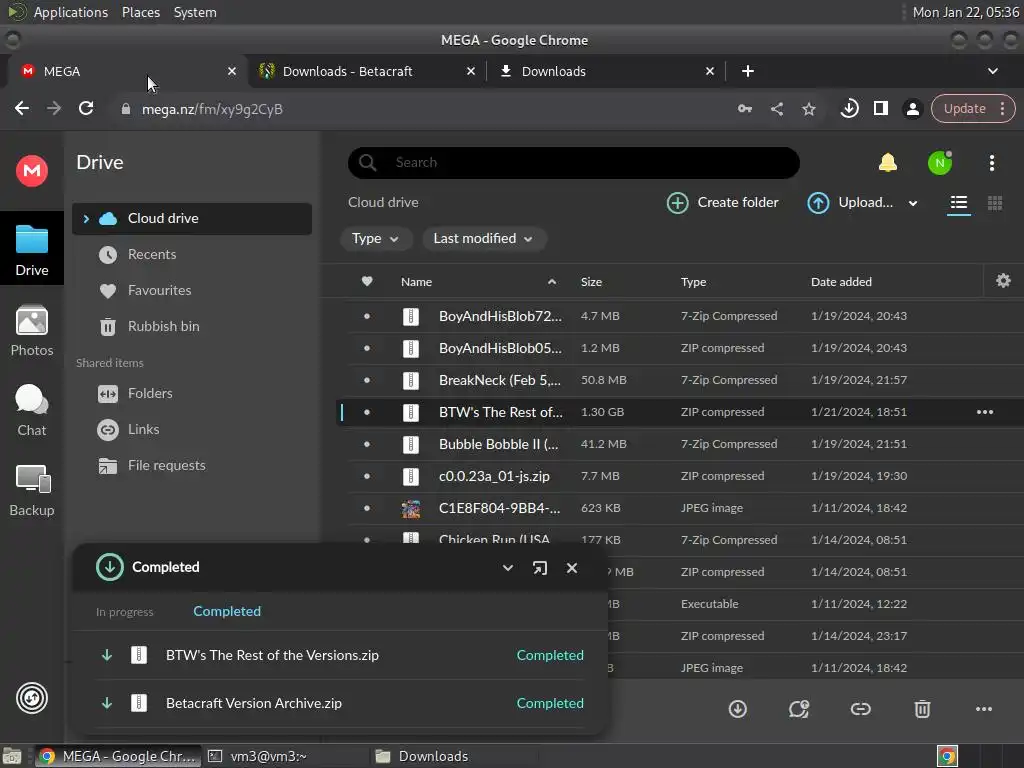Select the C1E8F804-9BB4 JPEG thumbnail
The image size is (1024, 768).
(411, 508)
